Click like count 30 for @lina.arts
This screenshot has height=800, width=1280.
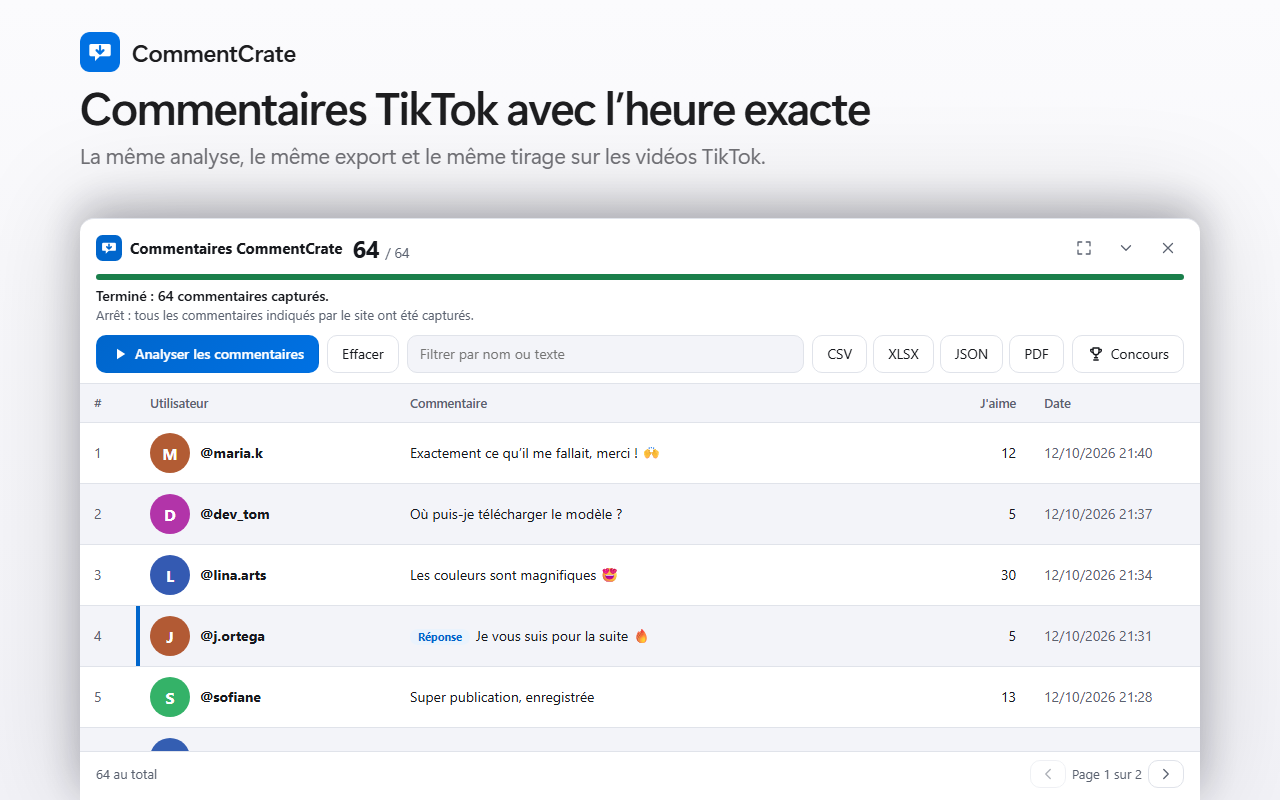coord(1008,575)
